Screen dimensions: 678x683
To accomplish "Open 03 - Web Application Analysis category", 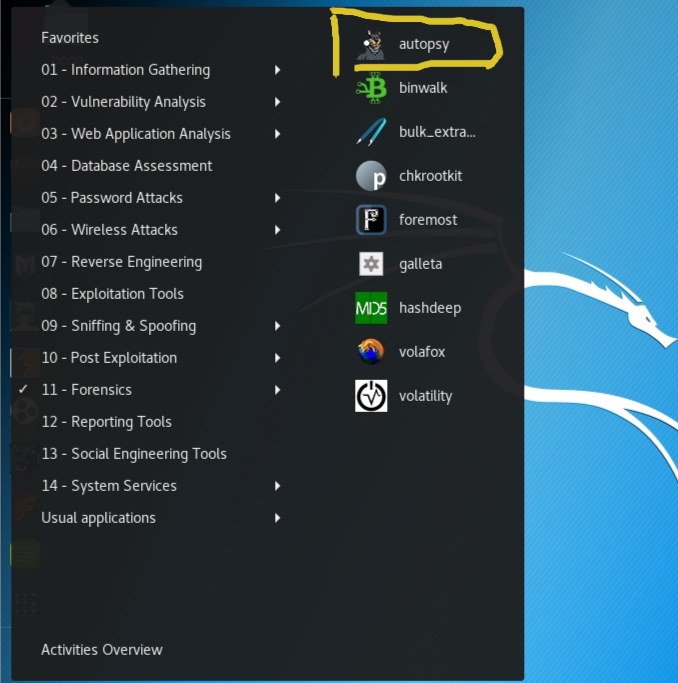I will 136,134.
